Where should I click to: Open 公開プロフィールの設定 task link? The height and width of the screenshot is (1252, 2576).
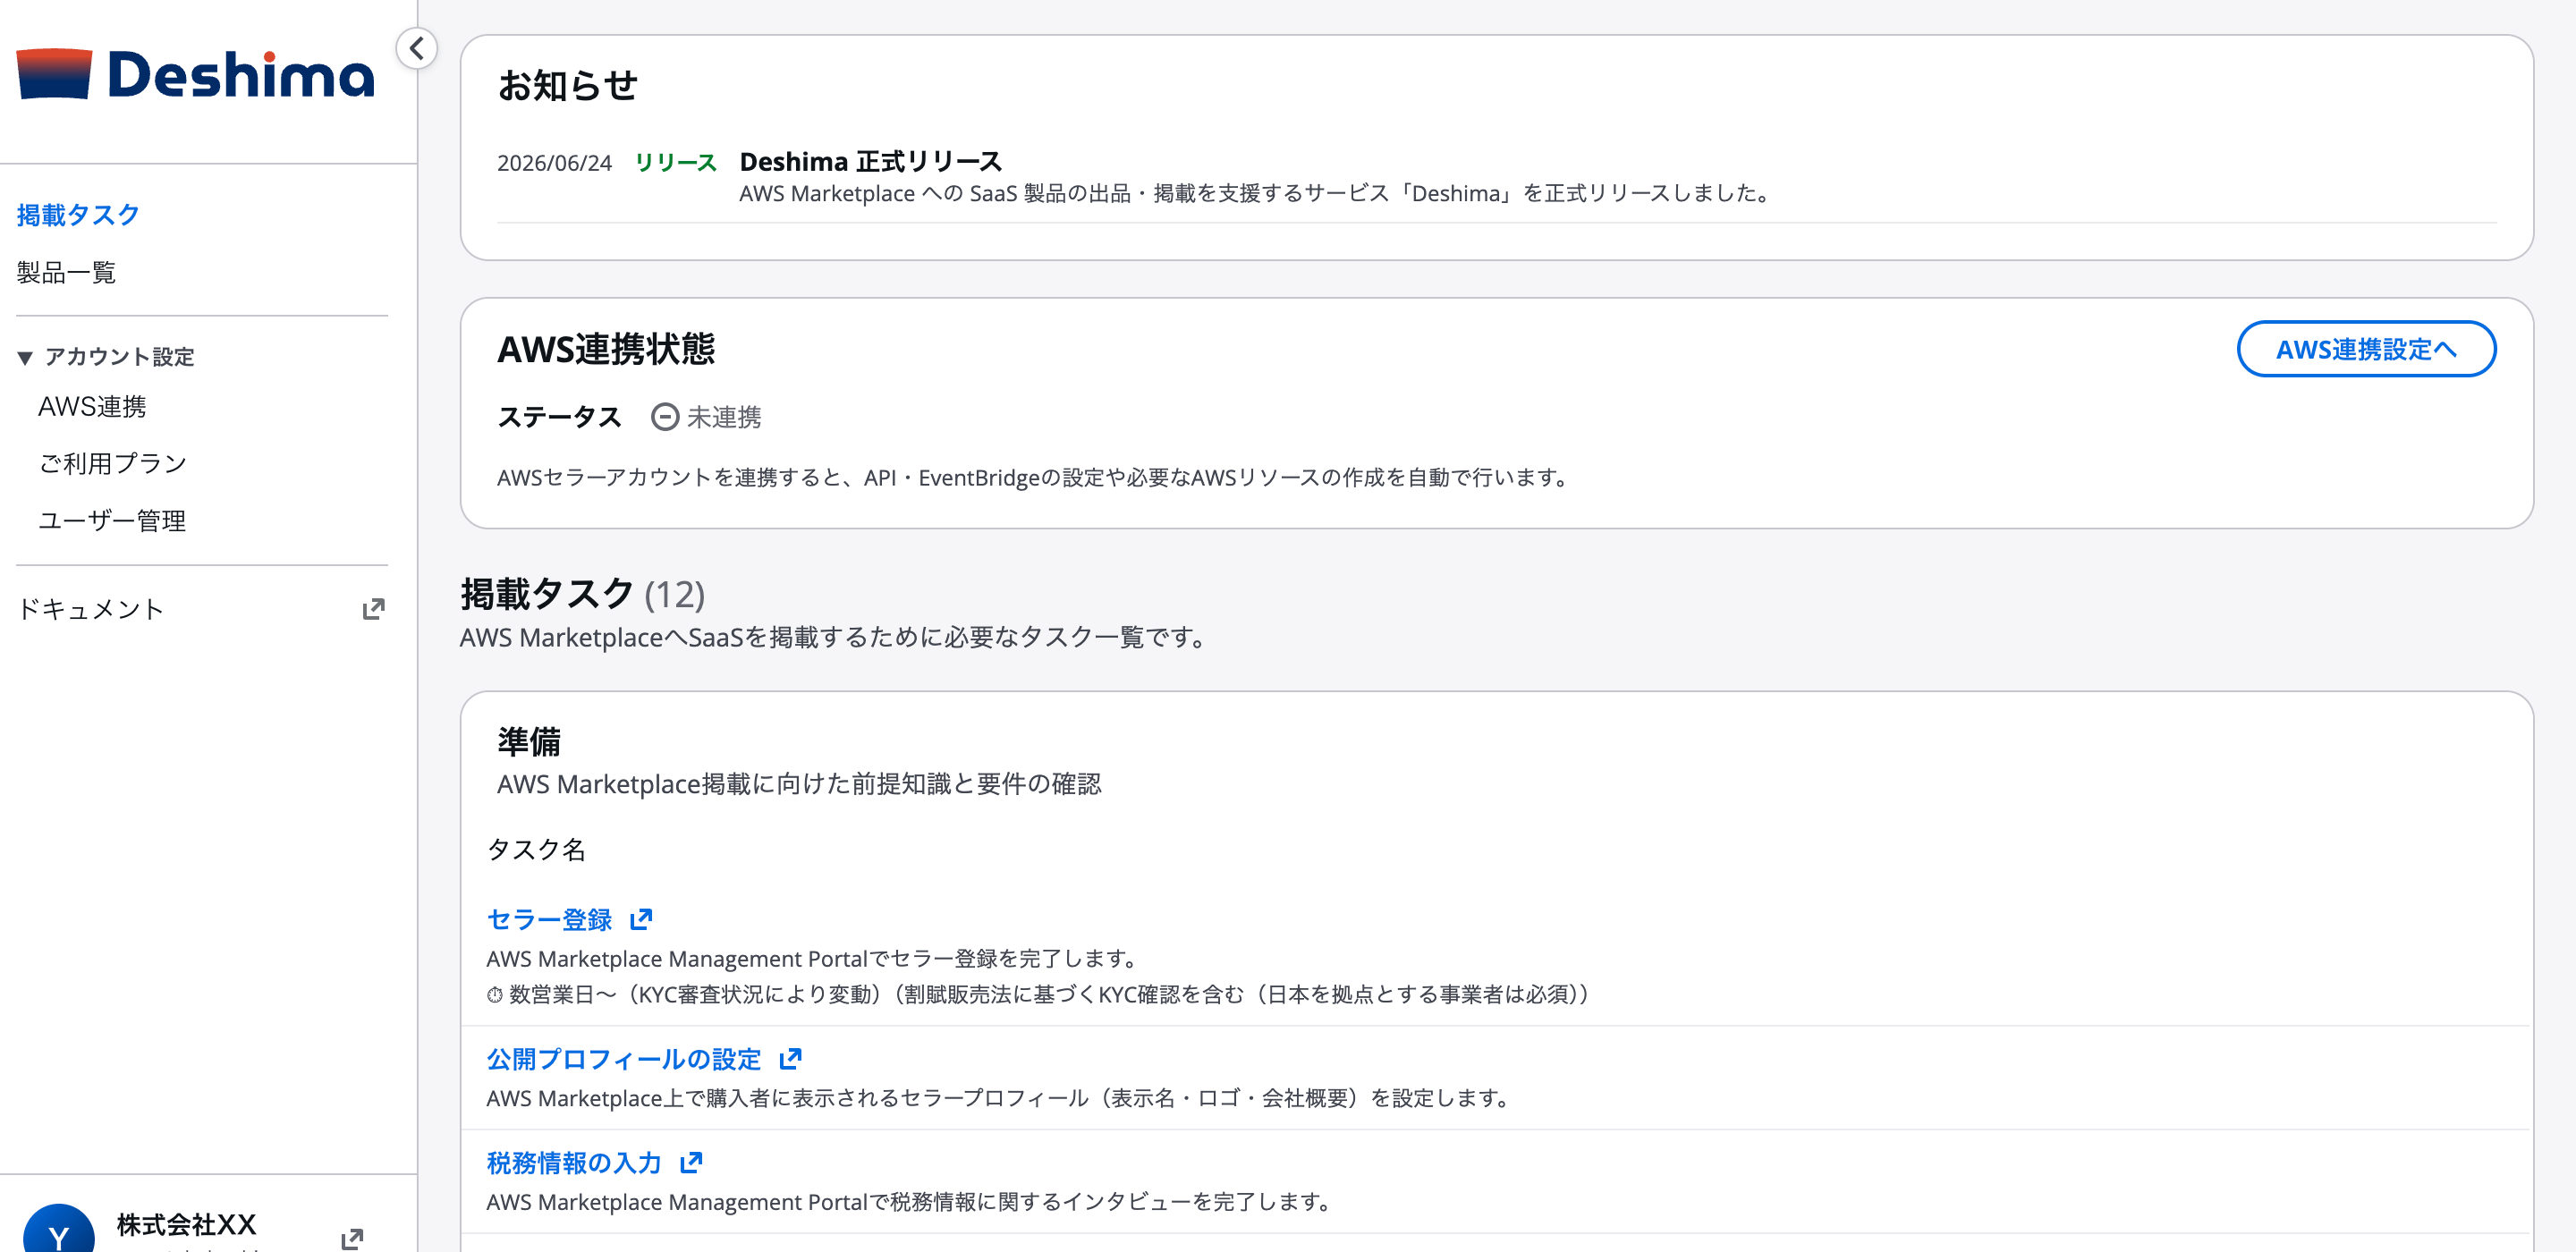pos(624,1059)
